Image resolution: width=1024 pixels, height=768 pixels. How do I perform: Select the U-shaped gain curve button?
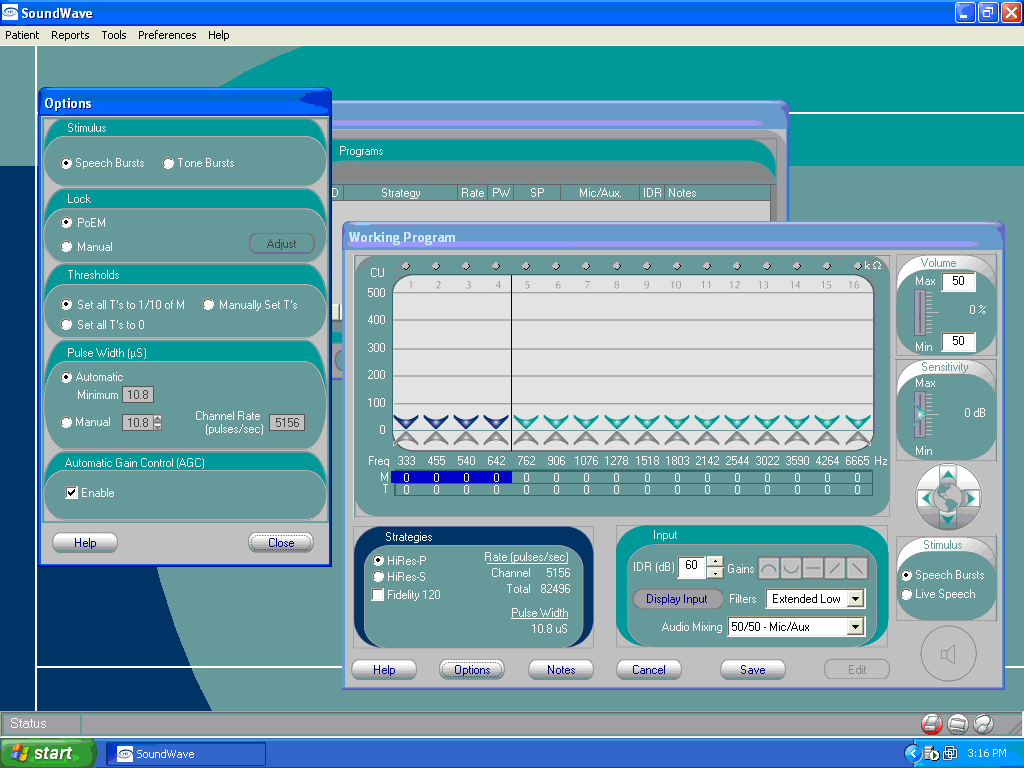pos(791,568)
